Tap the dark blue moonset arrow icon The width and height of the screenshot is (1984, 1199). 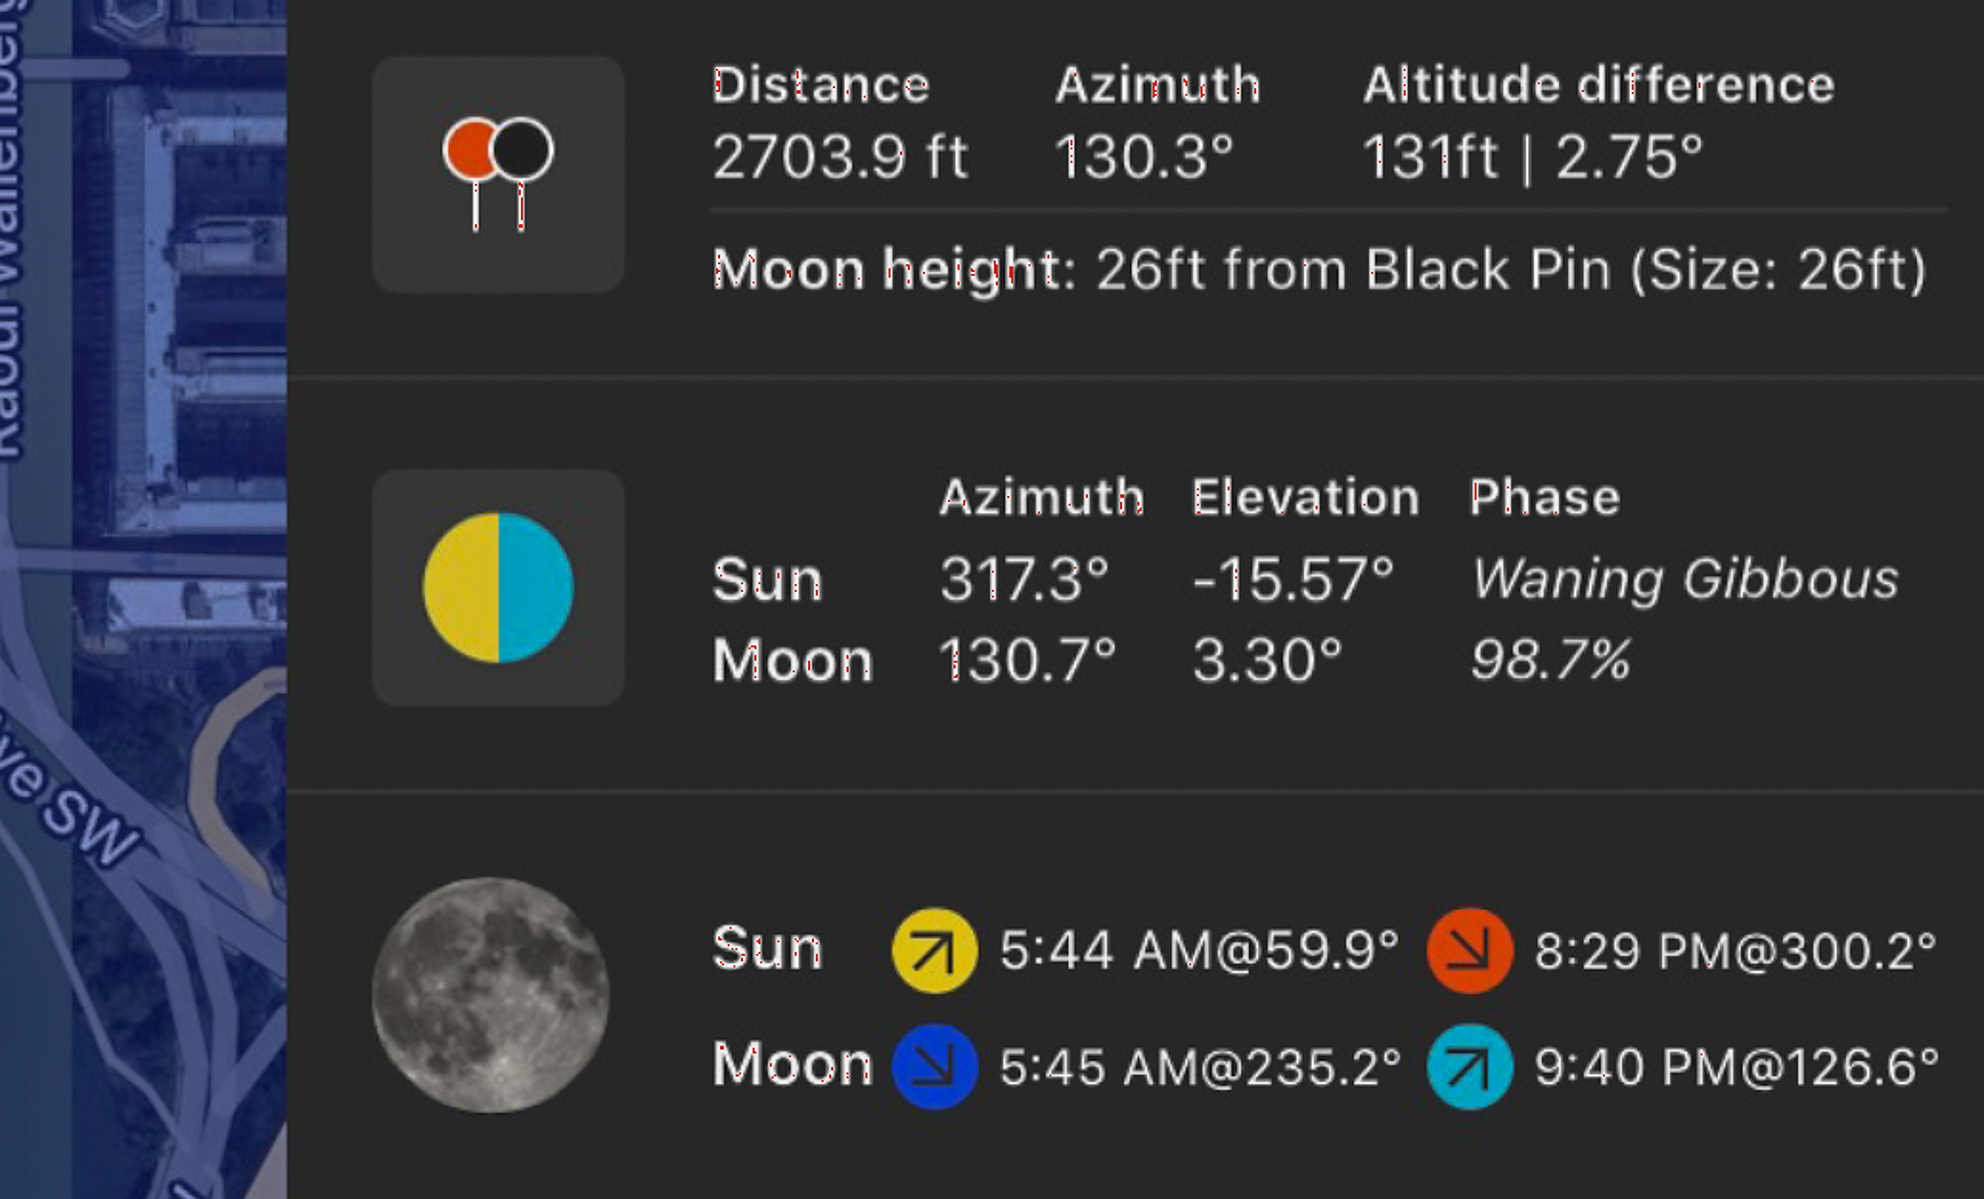tap(934, 1067)
